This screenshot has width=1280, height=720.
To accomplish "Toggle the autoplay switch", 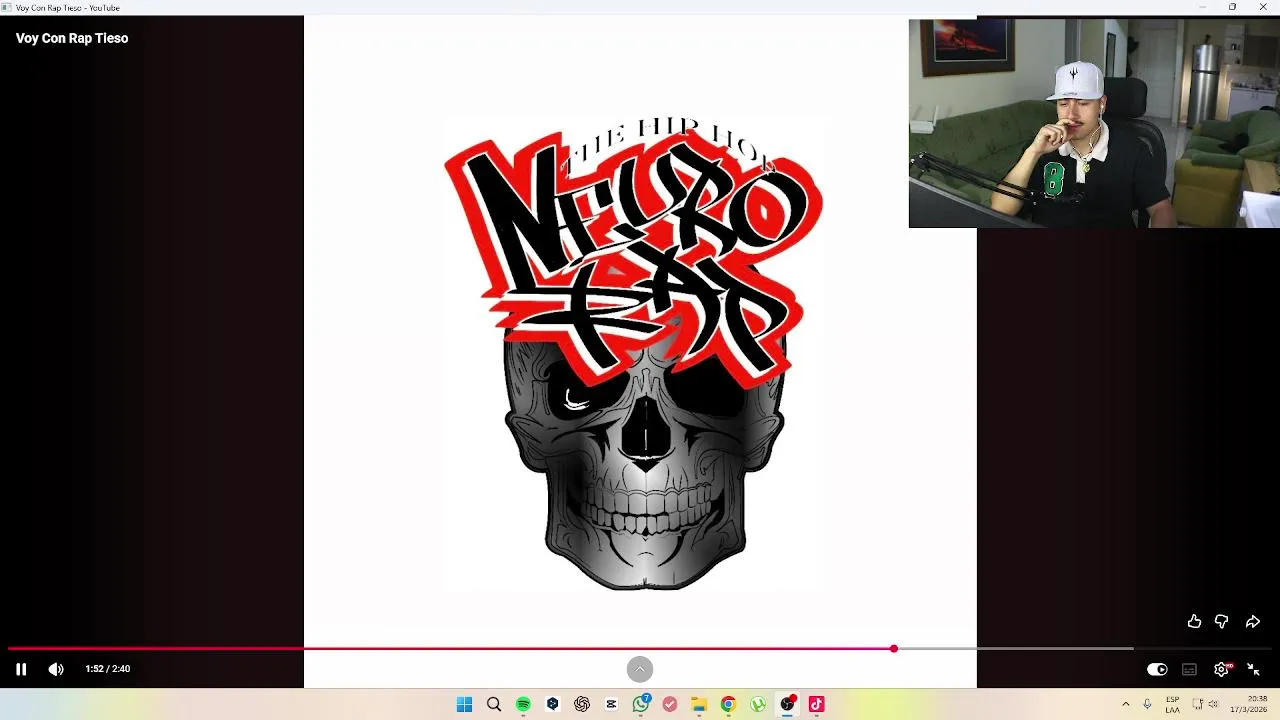I will coord(1157,670).
